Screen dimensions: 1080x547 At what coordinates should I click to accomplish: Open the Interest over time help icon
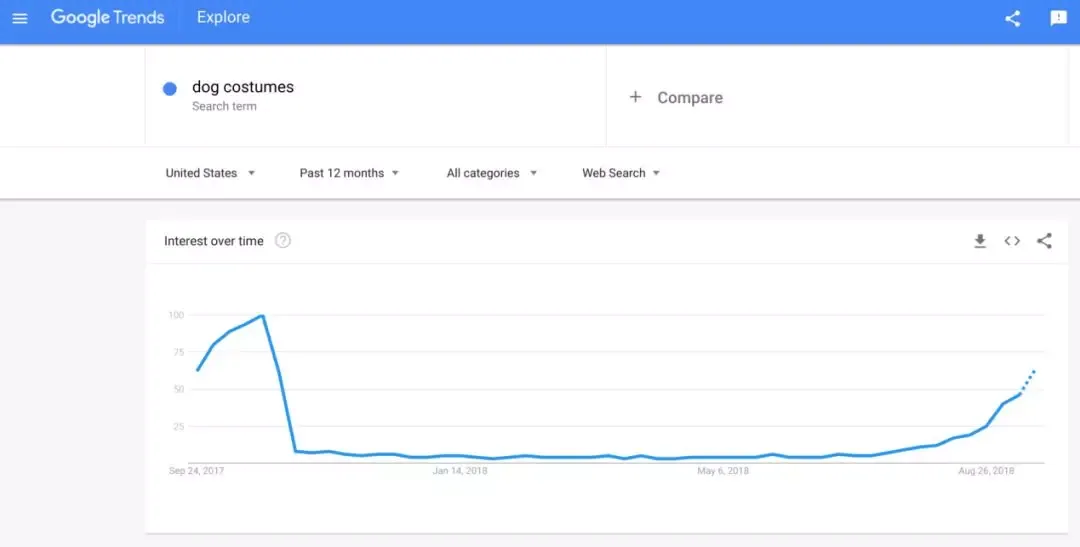click(282, 240)
